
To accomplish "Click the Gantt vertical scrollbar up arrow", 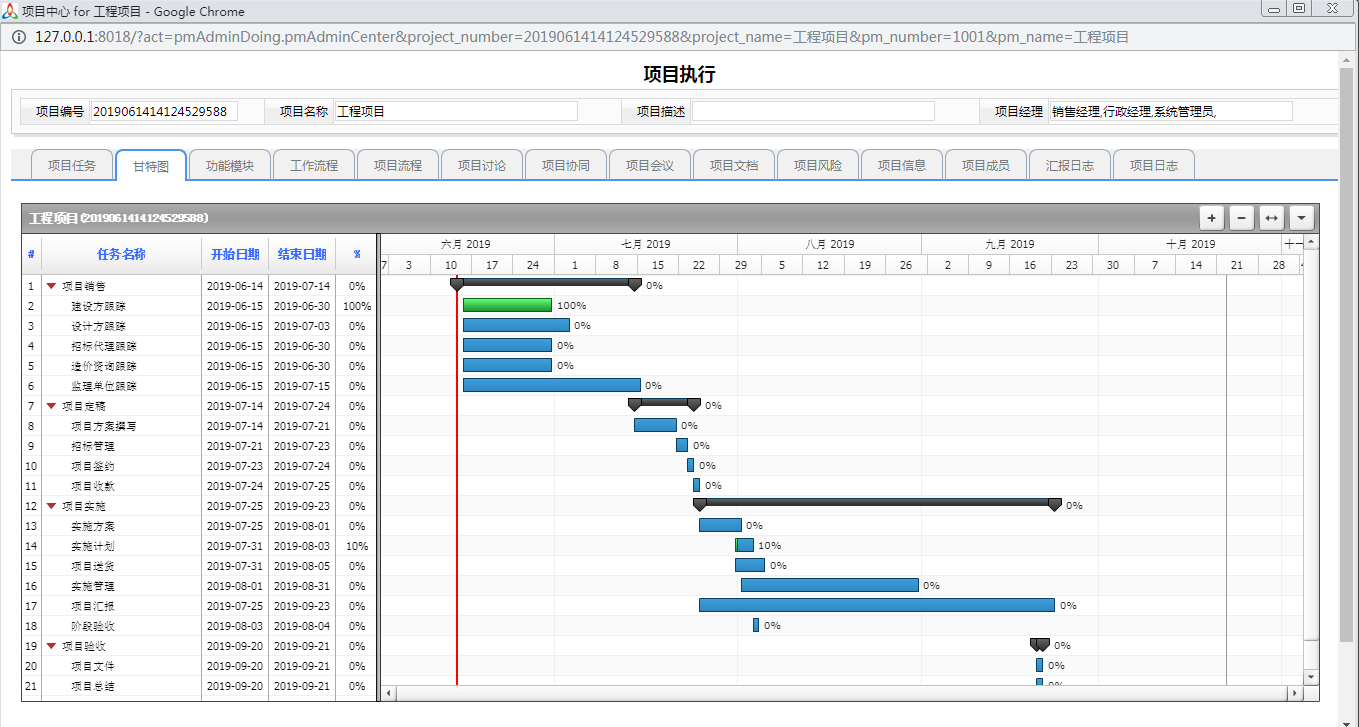I will pyautogui.click(x=1311, y=256).
